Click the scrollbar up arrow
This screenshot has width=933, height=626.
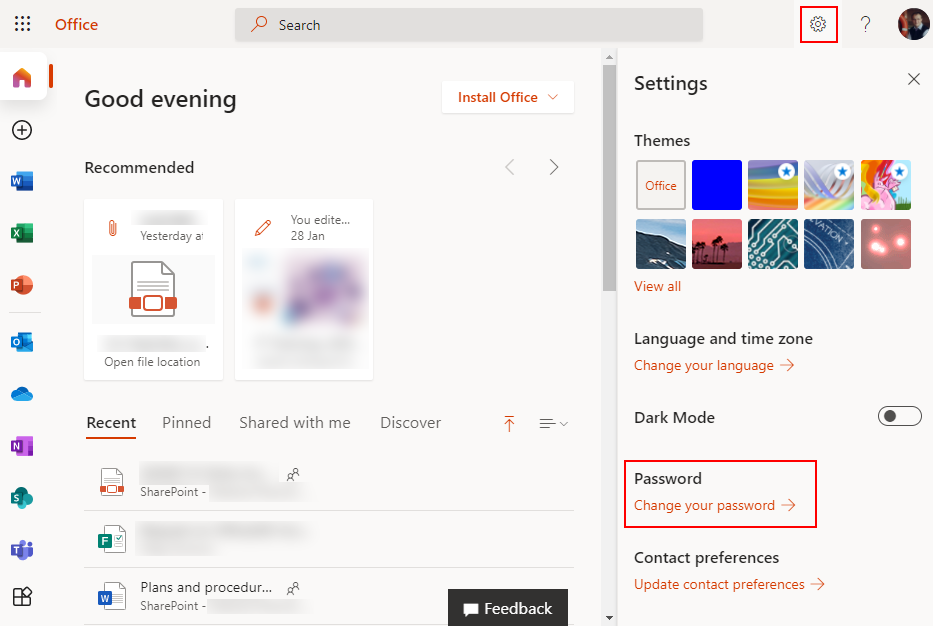pos(609,57)
